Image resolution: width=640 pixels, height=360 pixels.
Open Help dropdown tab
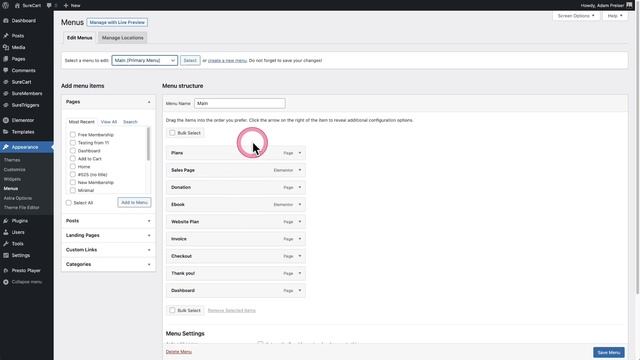[x=615, y=16]
